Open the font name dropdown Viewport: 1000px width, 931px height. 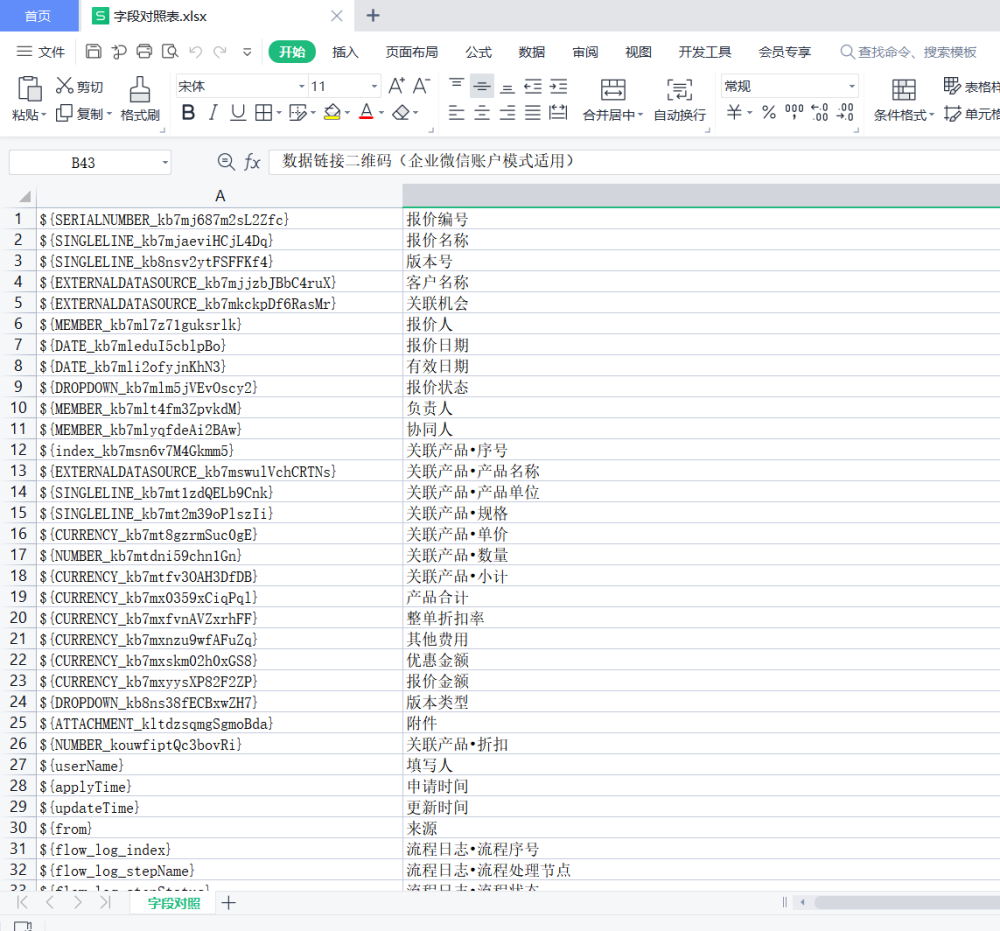(302, 86)
